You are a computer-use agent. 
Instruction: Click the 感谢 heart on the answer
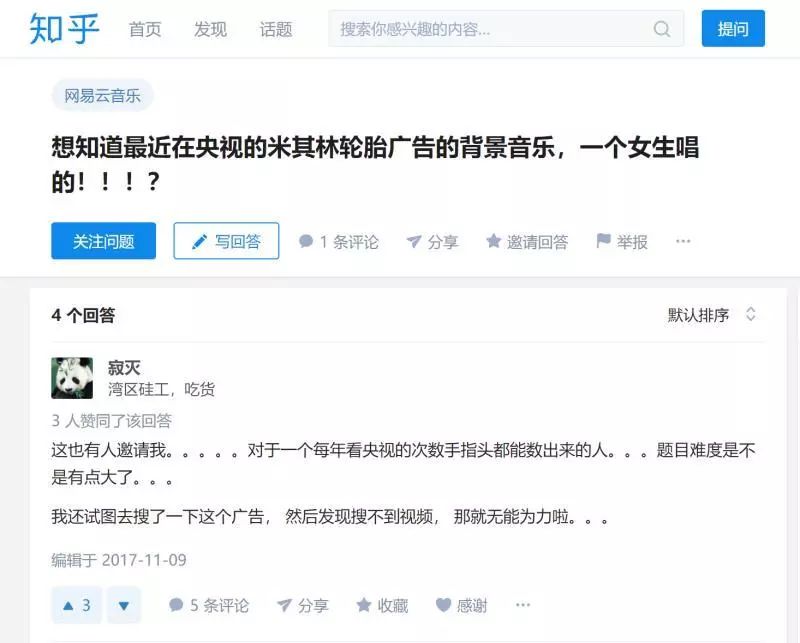[443, 605]
